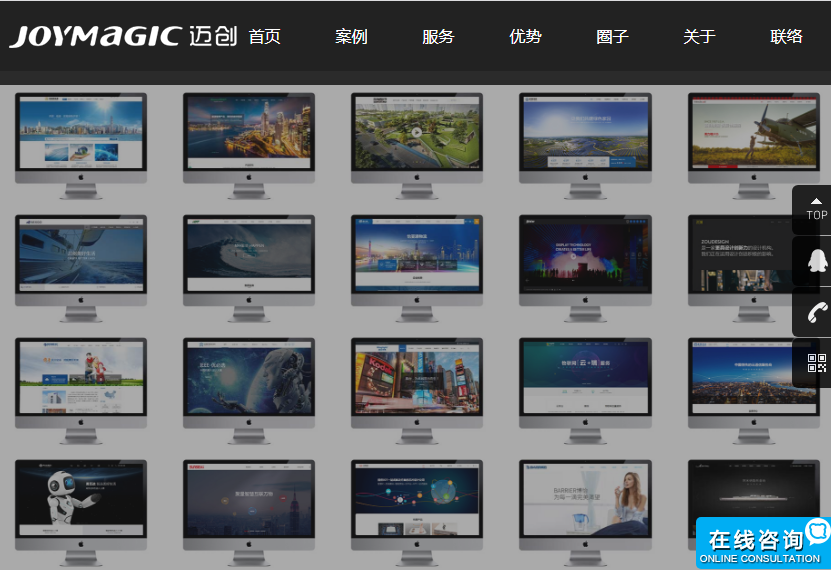The height and width of the screenshot is (570, 831).
Task: Open the 联络 contact link
Action: point(786,37)
